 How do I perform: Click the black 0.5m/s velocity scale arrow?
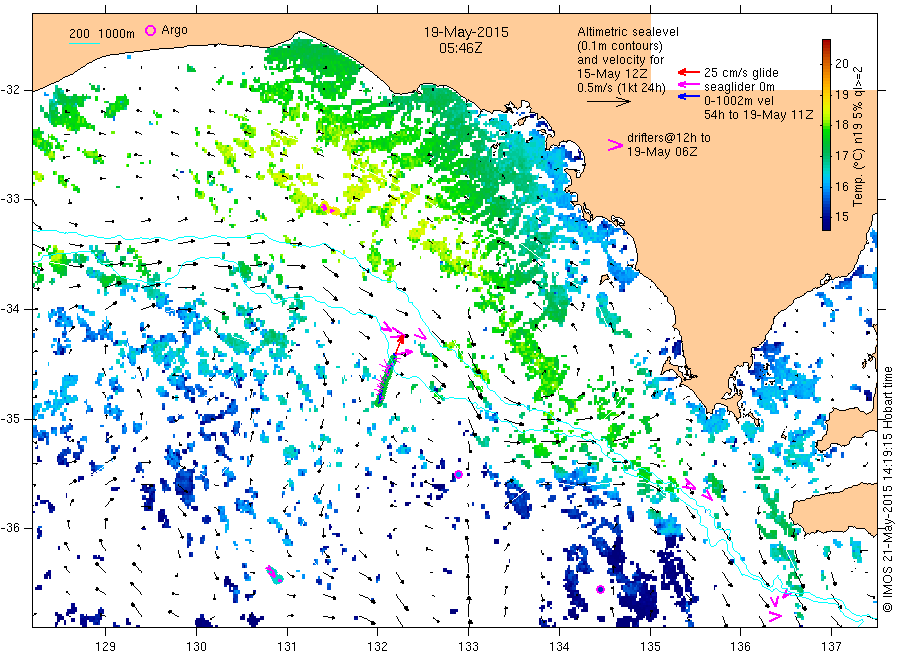point(608,102)
